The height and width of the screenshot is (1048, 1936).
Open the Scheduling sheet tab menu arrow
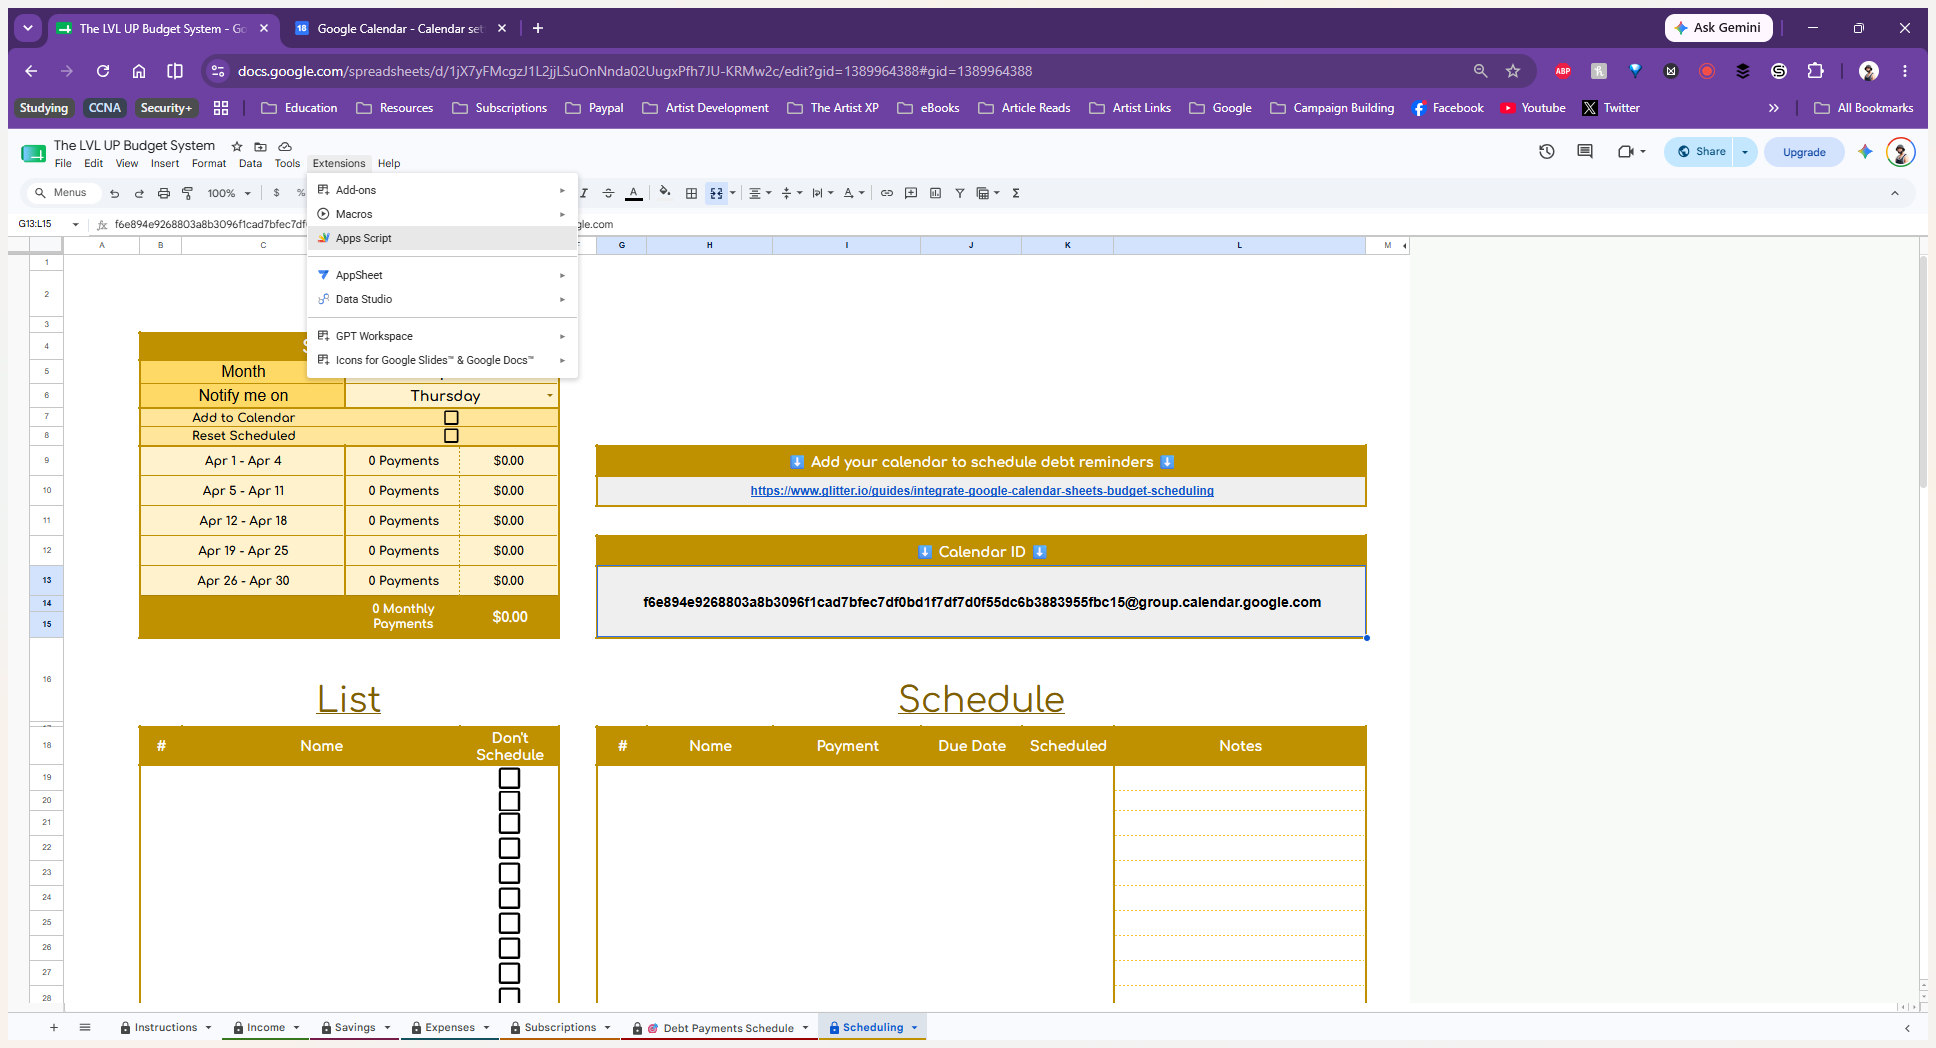pos(914,1027)
